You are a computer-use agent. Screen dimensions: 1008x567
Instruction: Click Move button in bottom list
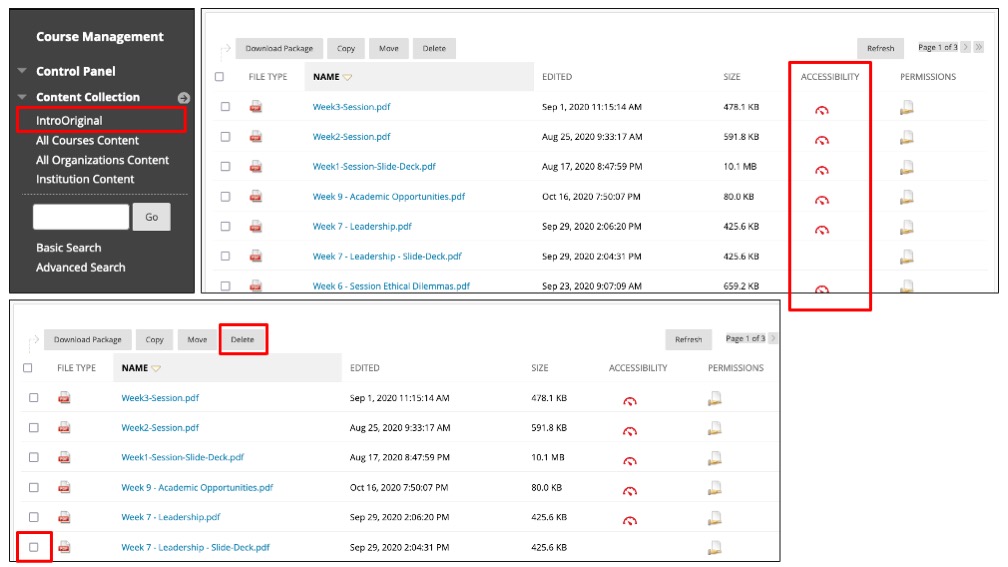point(197,339)
